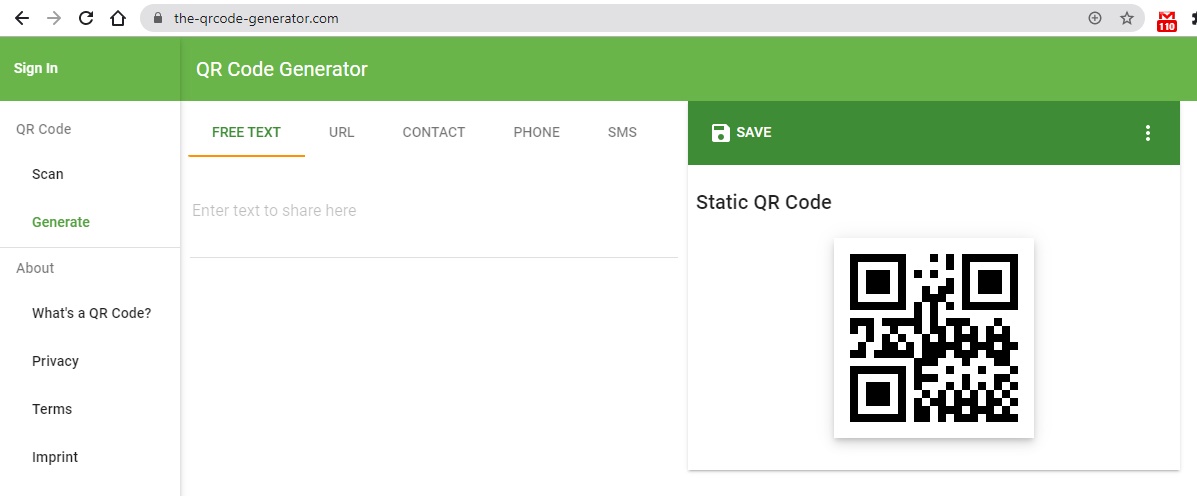Click the 'About' sidebar section label

[35, 268]
